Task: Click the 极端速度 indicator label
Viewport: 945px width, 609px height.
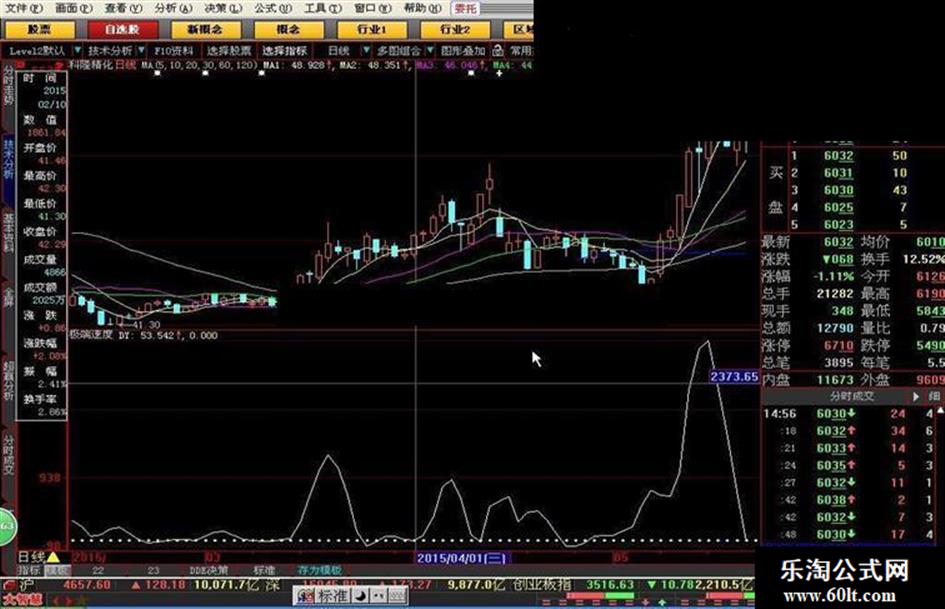Action: click(91, 335)
